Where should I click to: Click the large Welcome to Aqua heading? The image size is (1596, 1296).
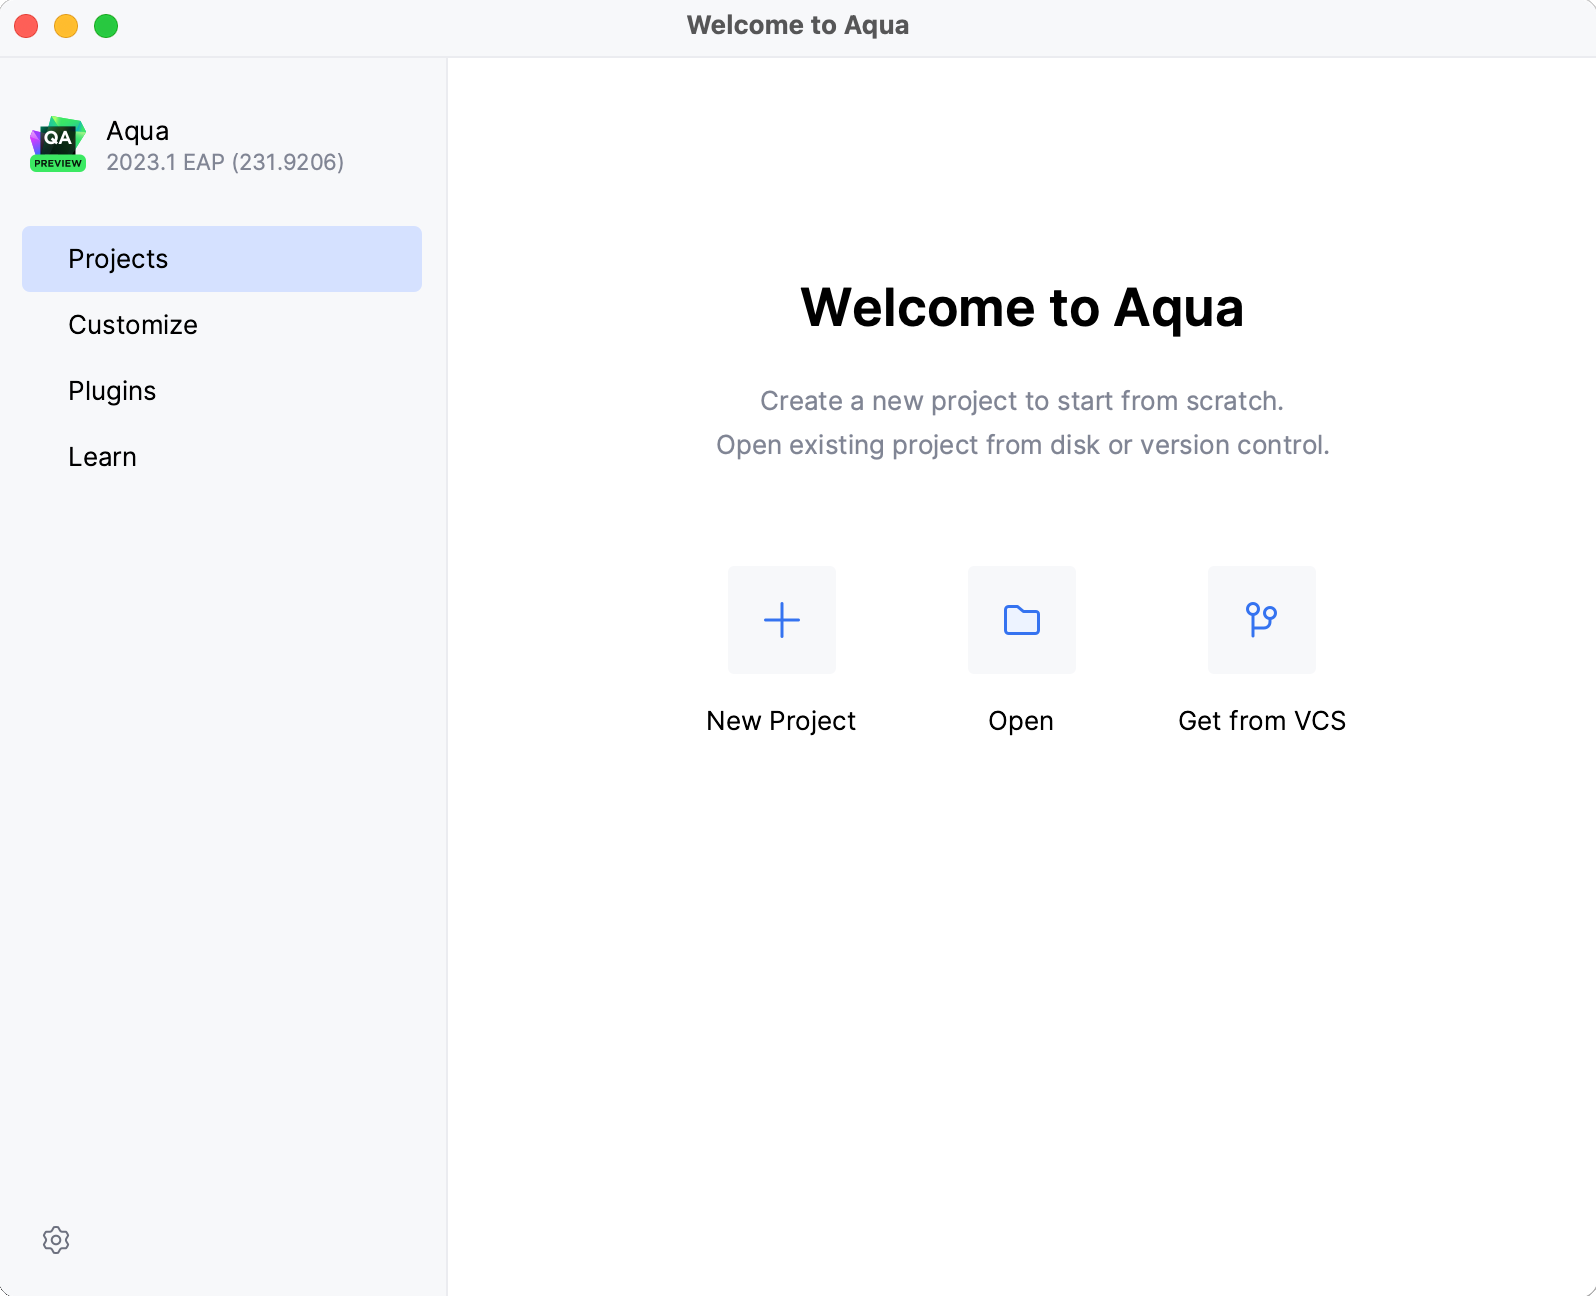point(1021,307)
